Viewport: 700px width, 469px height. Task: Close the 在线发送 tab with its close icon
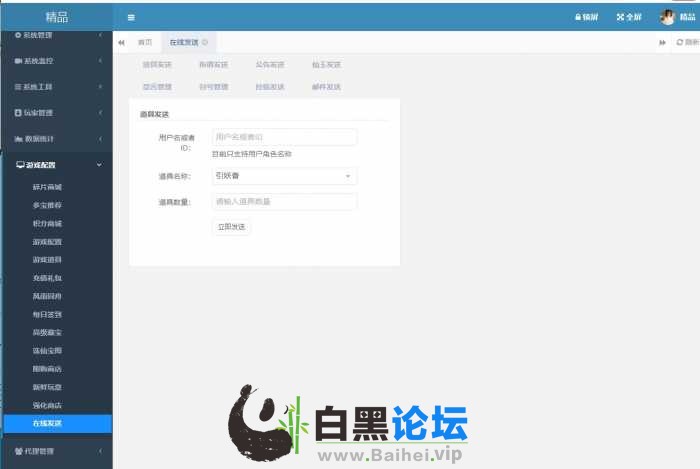(x=205, y=42)
